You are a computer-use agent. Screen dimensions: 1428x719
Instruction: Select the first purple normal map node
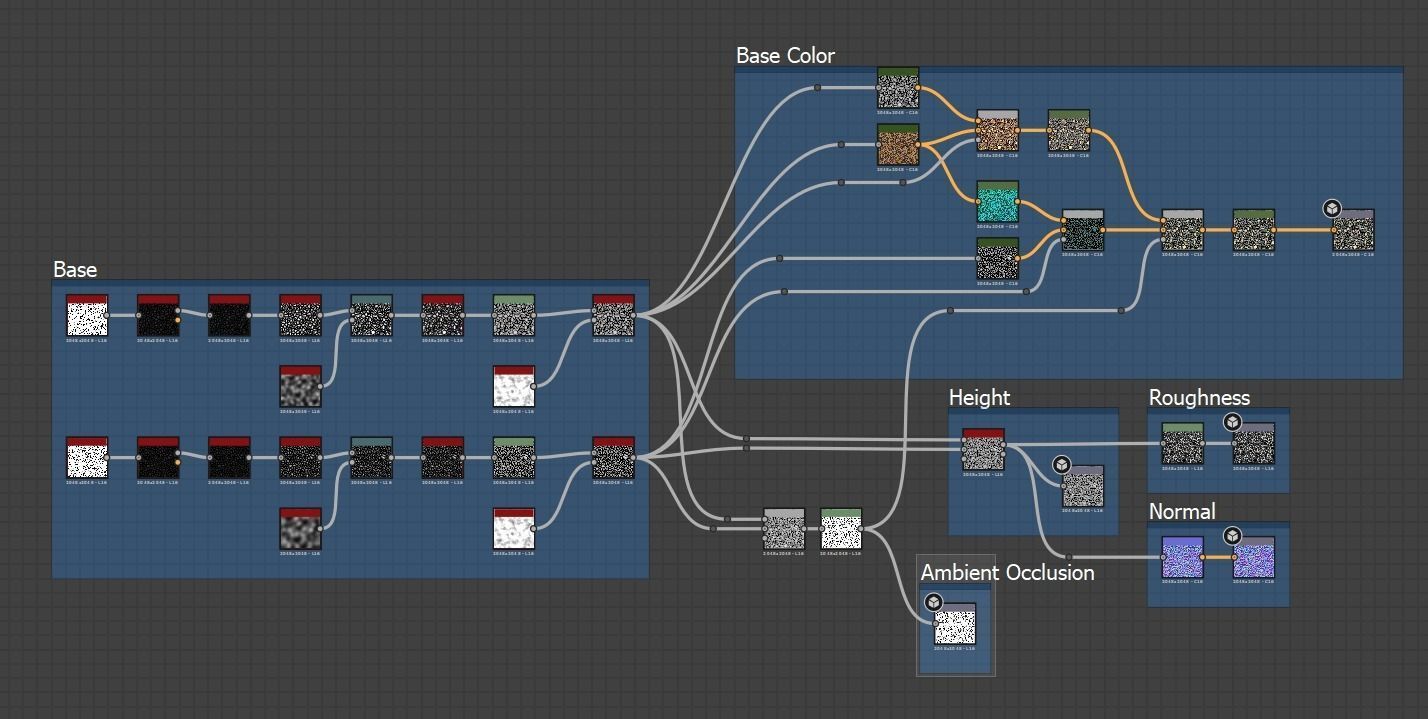pyautogui.click(x=1182, y=557)
